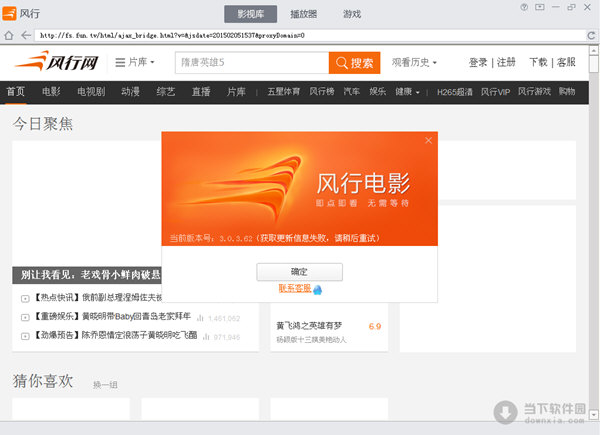
Task: Click the 联系客服 link
Action: (294, 289)
